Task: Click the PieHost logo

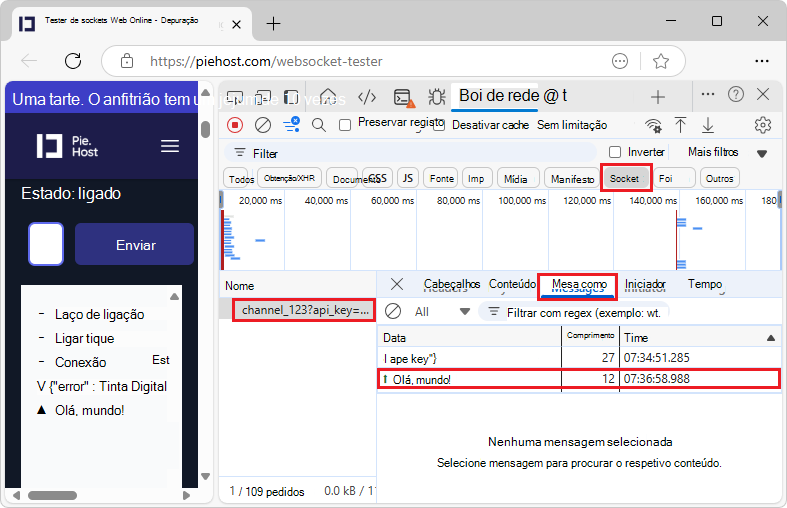Action: point(67,146)
